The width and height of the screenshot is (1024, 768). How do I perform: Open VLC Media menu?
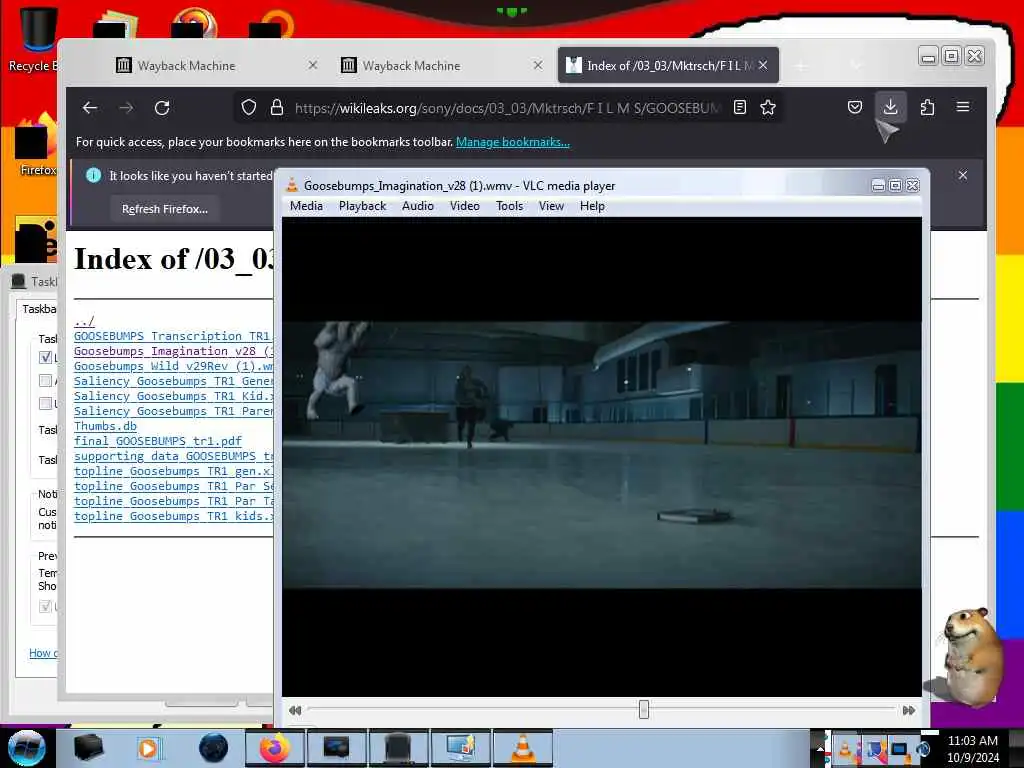[x=306, y=206]
